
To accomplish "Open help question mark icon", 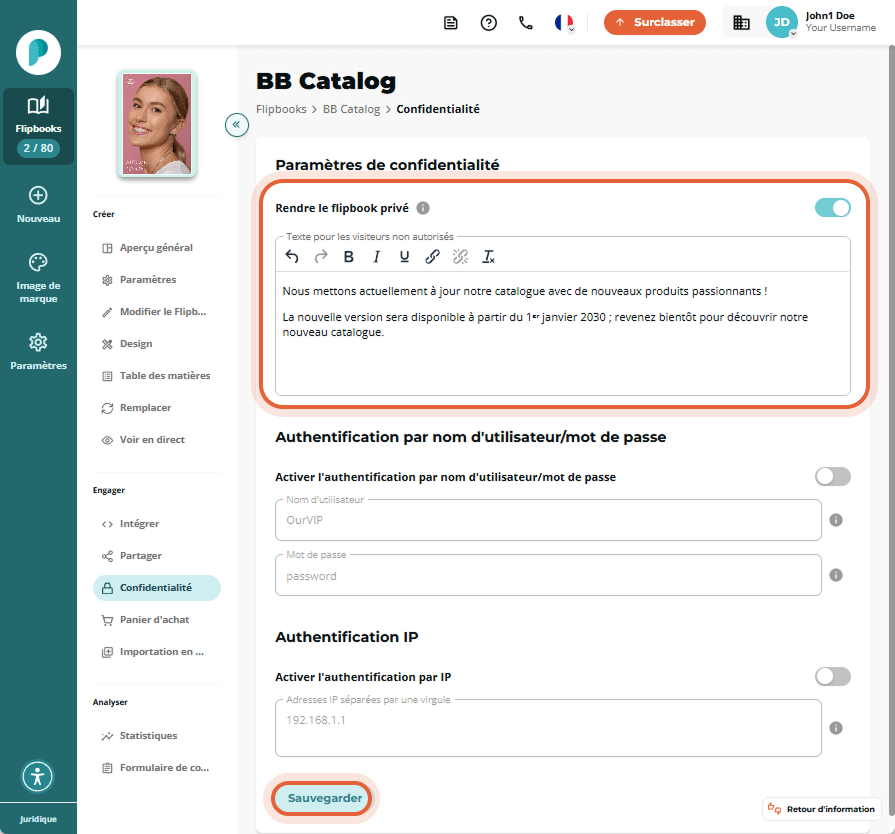I will point(489,23).
